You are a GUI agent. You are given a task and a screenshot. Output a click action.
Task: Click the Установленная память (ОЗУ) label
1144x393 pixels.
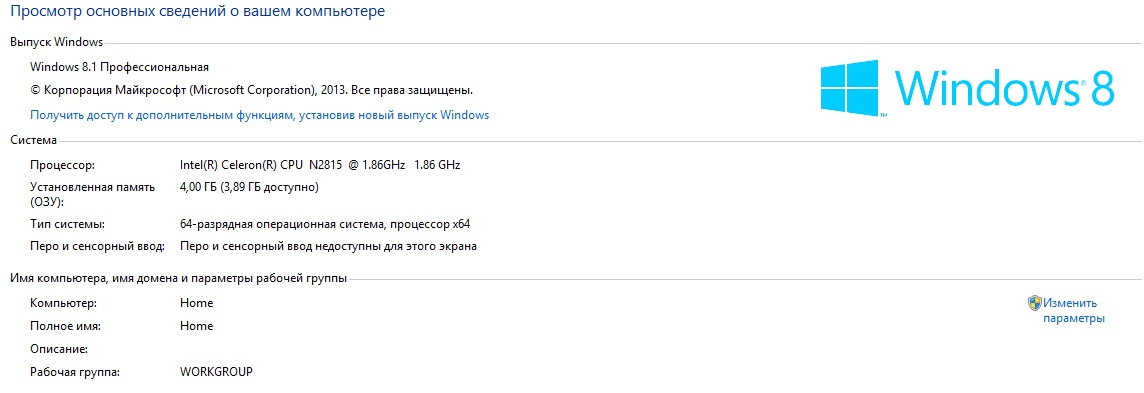point(93,194)
